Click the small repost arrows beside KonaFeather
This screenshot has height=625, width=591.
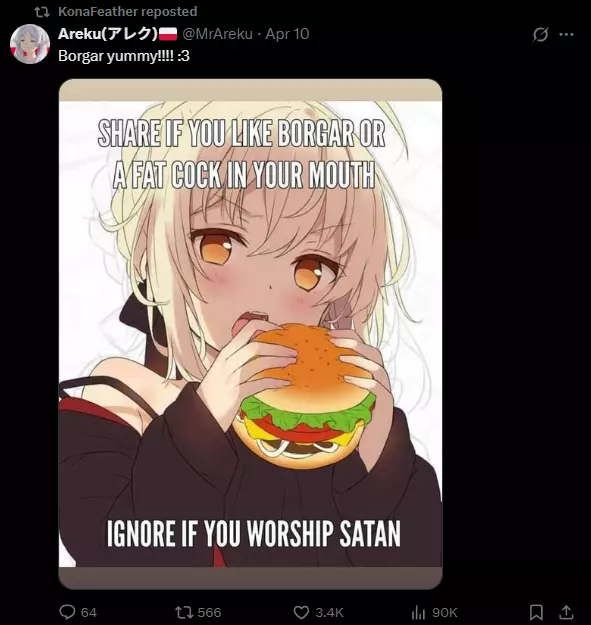pos(42,12)
